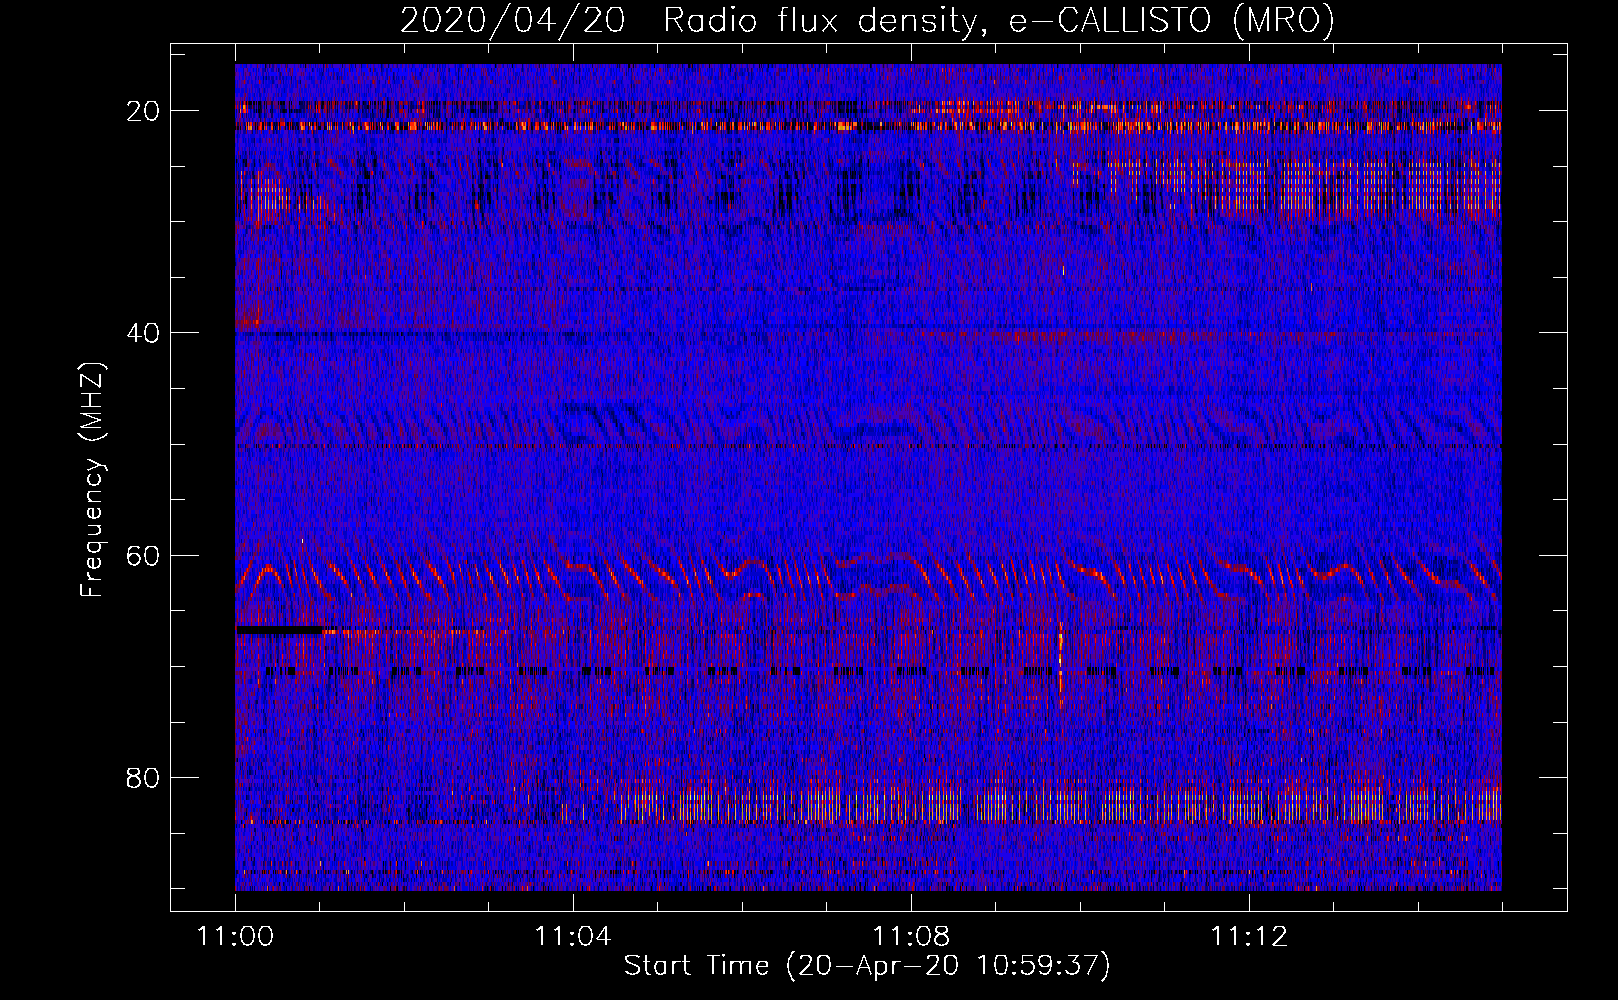Image resolution: width=1618 pixels, height=1000 pixels.
Task: Click the 11:08 time tick label
Action: [910, 937]
